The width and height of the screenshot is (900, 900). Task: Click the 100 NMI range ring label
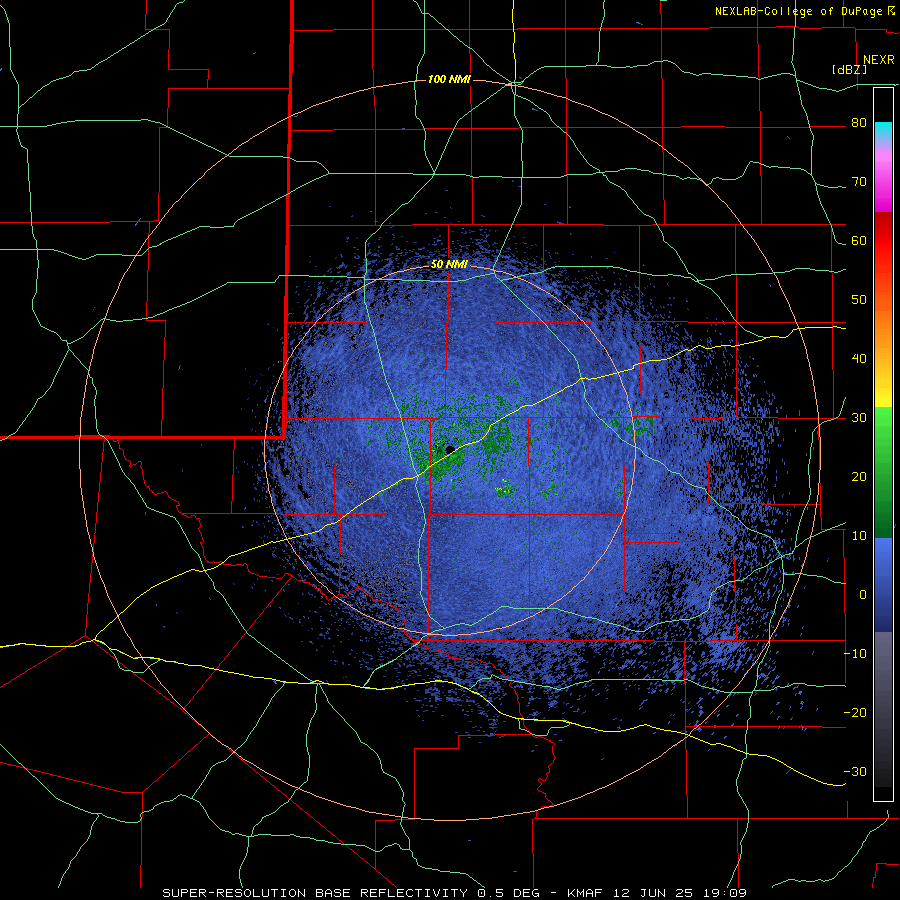tap(449, 79)
